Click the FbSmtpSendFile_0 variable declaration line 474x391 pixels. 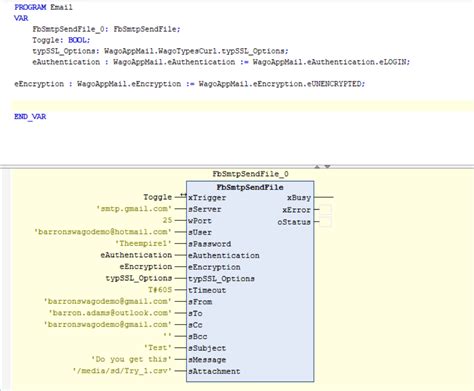coord(106,29)
